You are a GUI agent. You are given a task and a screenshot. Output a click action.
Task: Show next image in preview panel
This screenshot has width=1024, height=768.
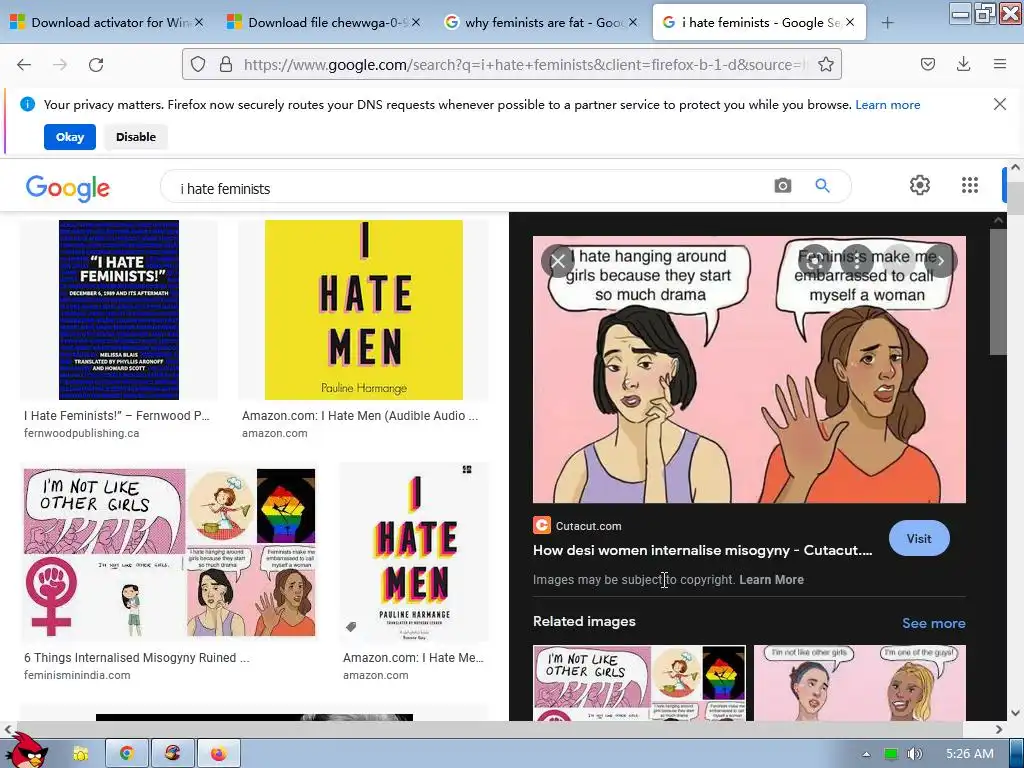coord(941,261)
